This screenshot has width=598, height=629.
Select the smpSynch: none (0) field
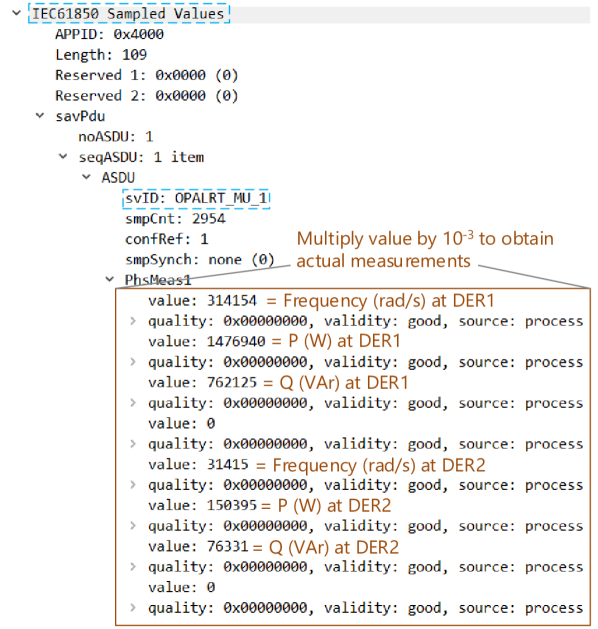(x=200, y=260)
